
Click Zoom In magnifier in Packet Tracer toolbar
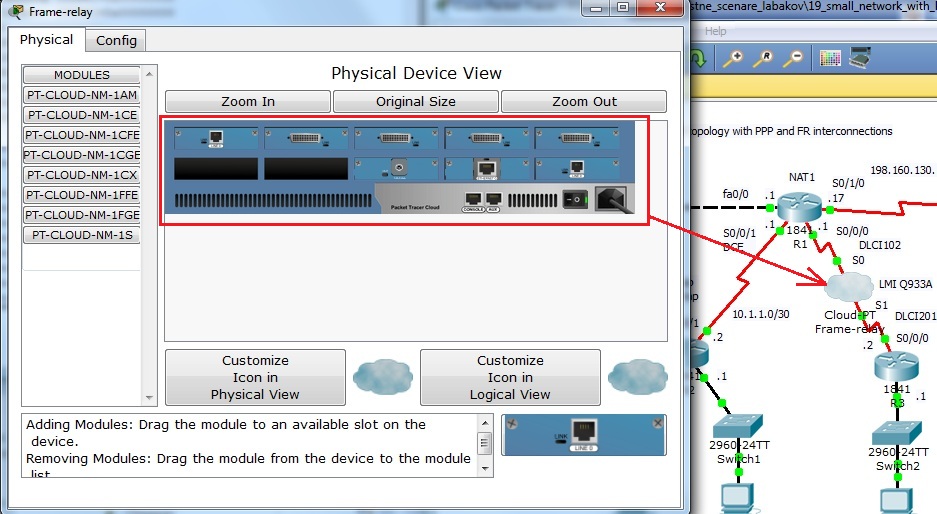coord(733,58)
